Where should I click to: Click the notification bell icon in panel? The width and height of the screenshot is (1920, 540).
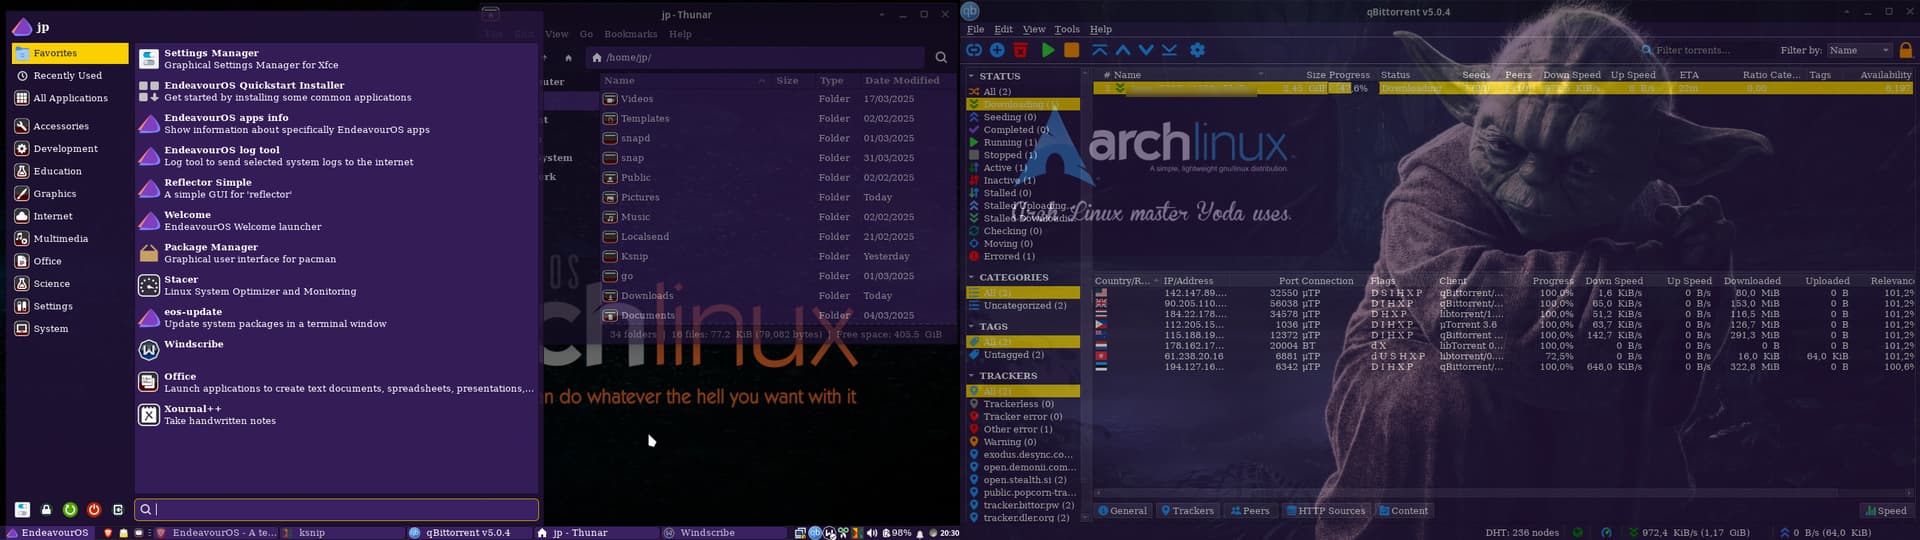(x=920, y=533)
